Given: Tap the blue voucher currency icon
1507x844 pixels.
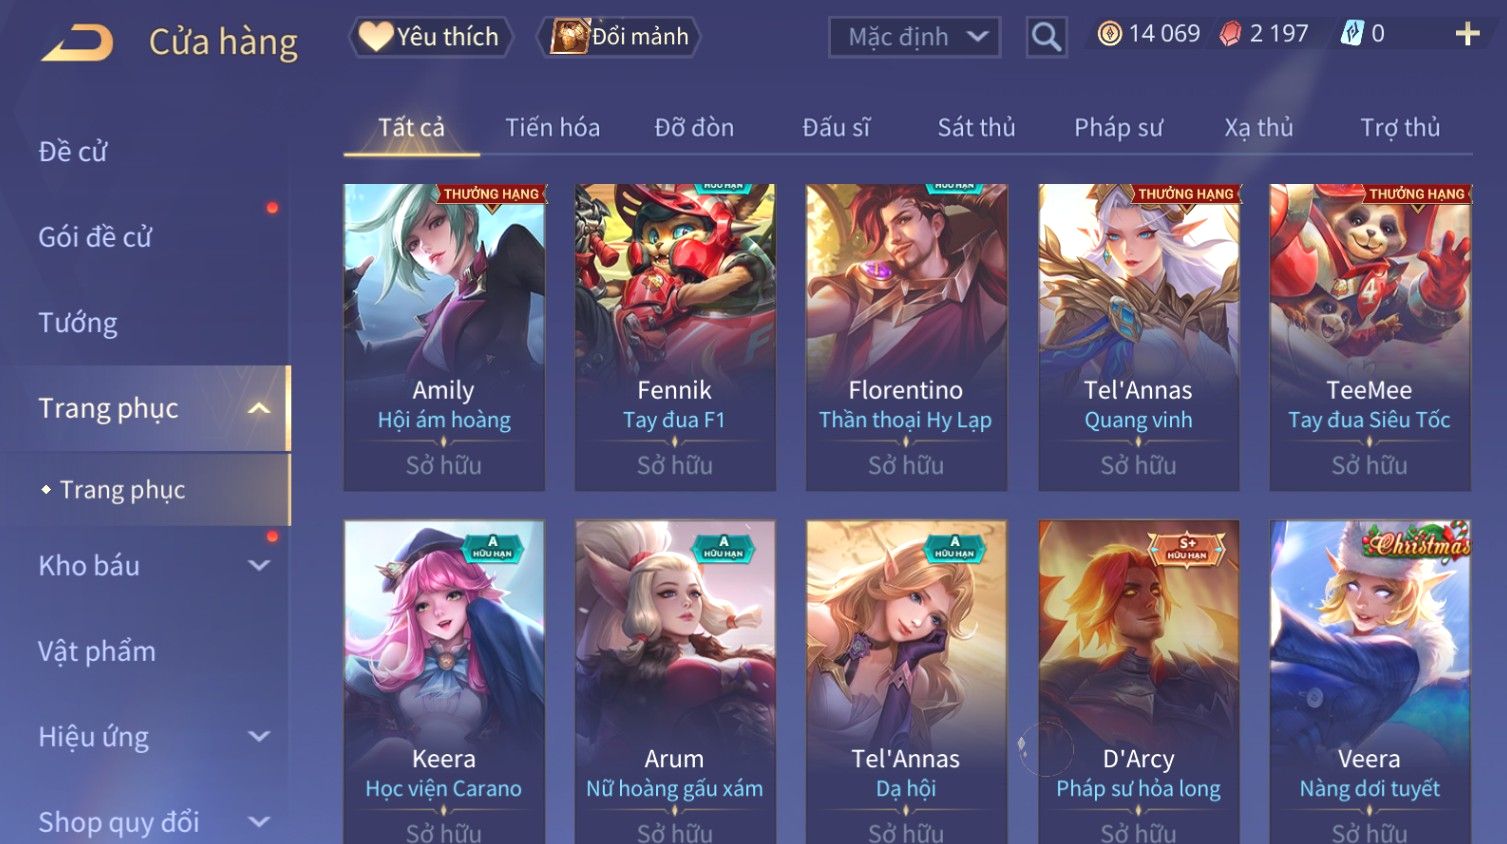Looking at the screenshot, I should (x=1352, y=34).
